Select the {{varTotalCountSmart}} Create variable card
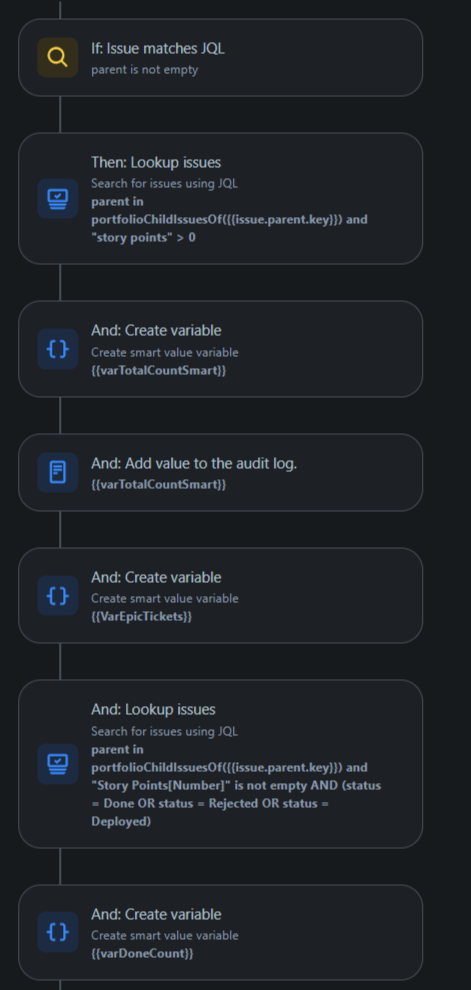Image resolution: width=471 pixels, height=990 pixels. coord(220,349)
